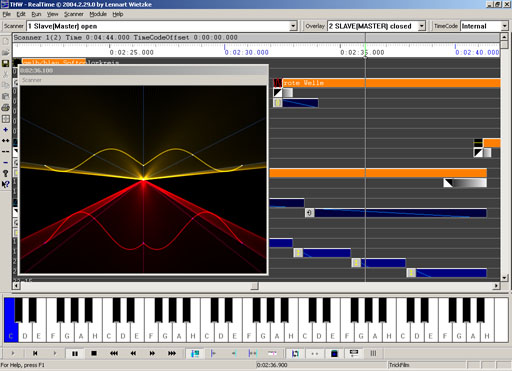Open the Edit menu
This screenshot has width=512, height=371.
click(21, 14)
